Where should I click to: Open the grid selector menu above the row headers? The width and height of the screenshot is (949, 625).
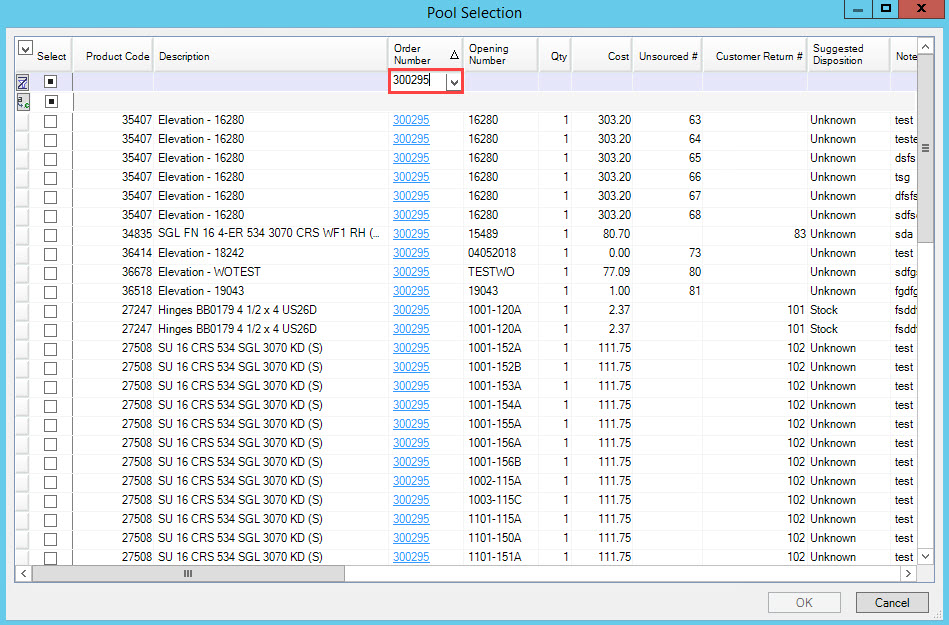coord(25,48)
